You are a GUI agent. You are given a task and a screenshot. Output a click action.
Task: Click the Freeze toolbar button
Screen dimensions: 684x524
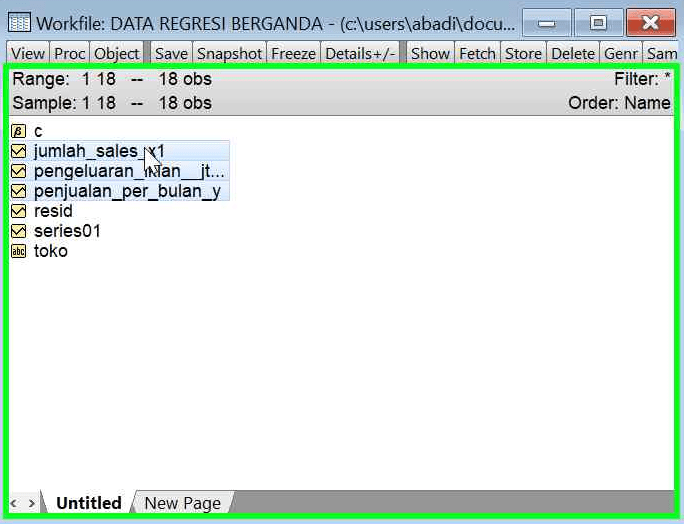[293, 54]
